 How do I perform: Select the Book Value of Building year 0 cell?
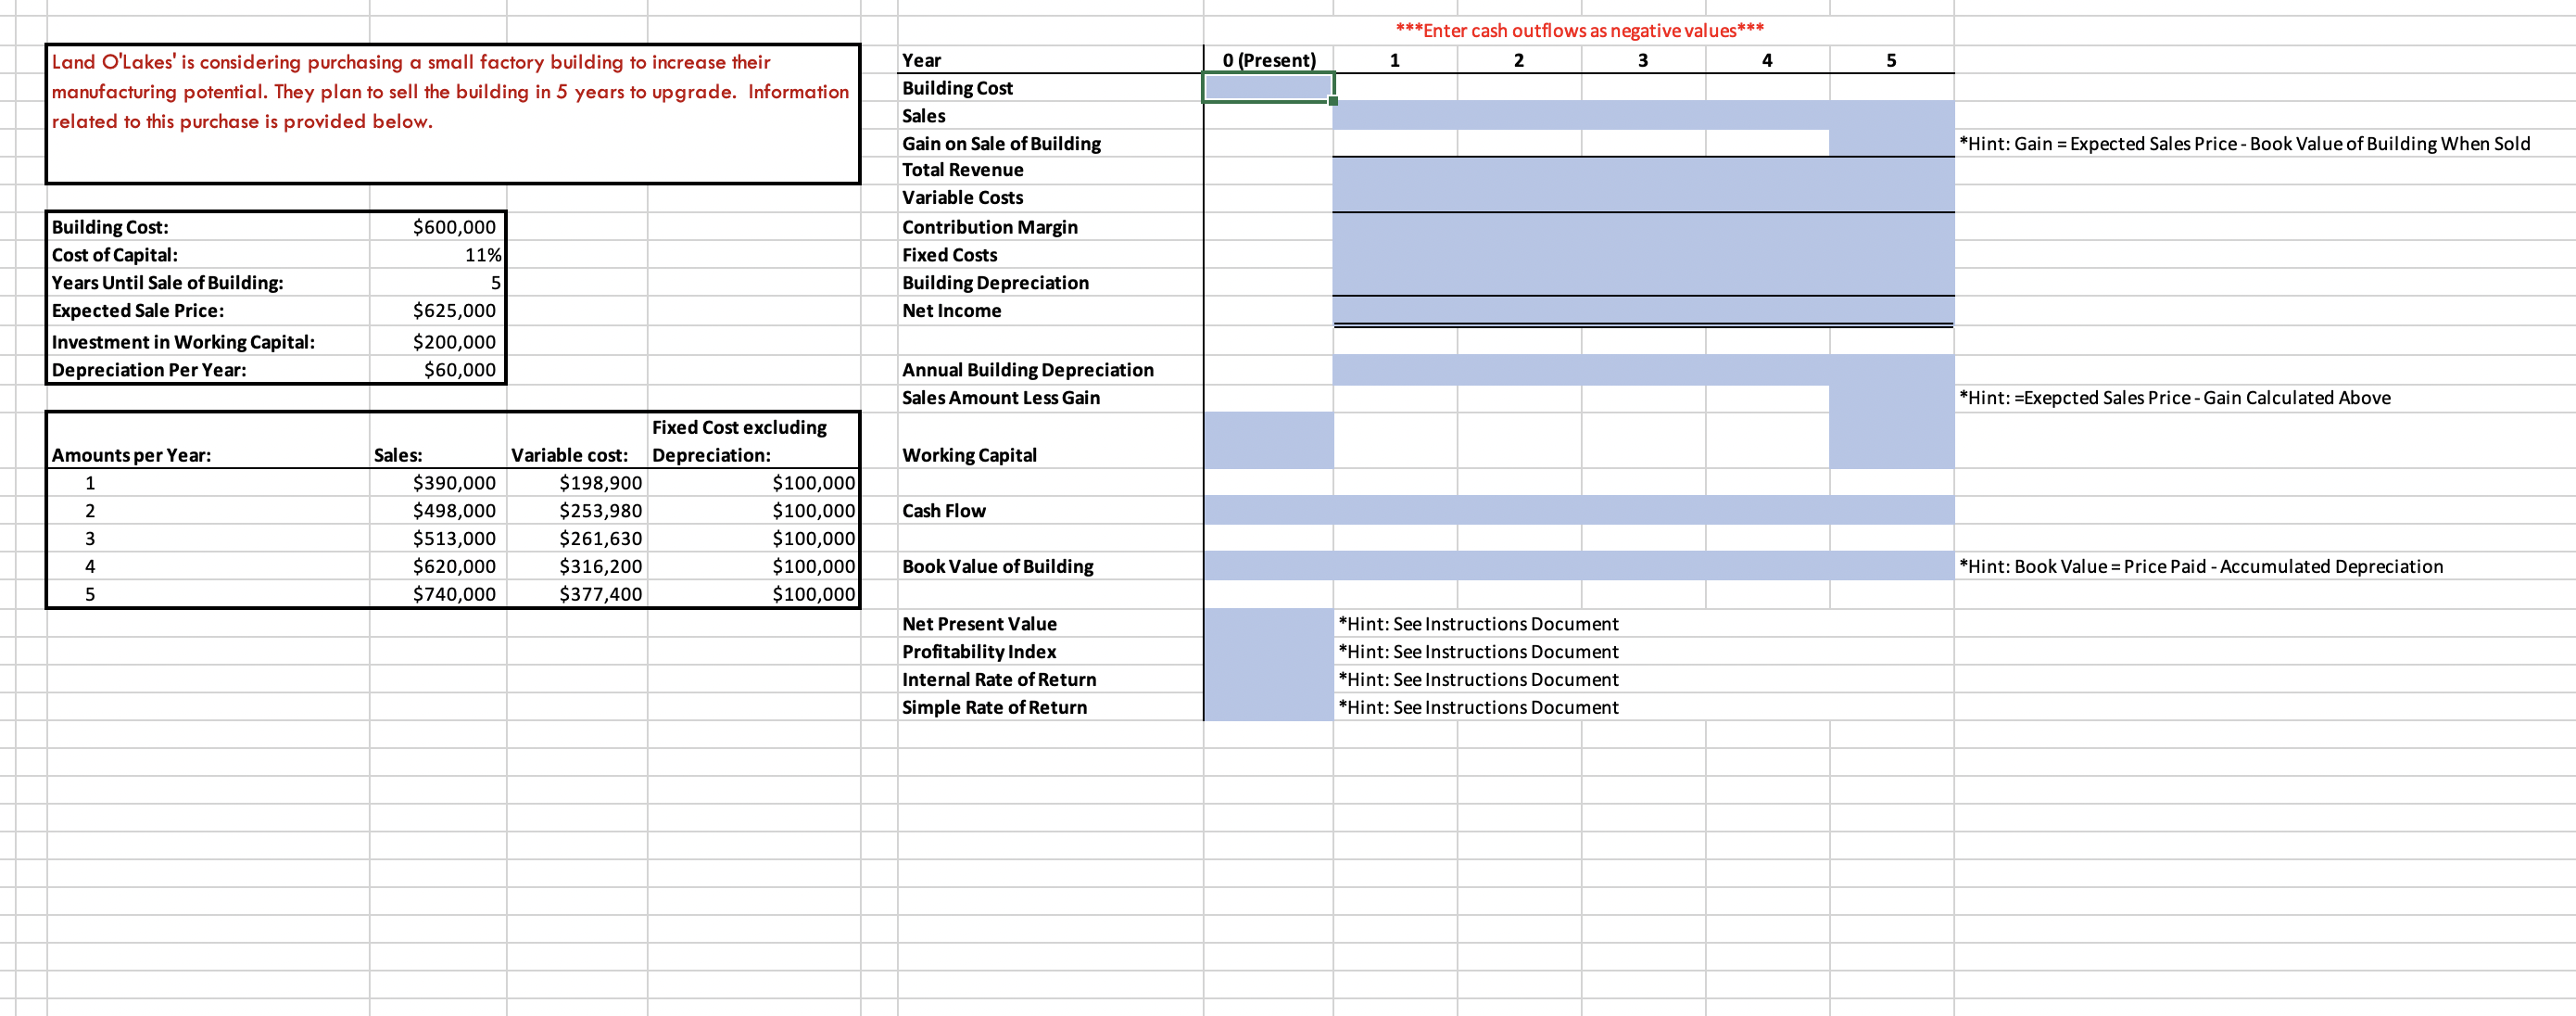(x=1268, y=566)
